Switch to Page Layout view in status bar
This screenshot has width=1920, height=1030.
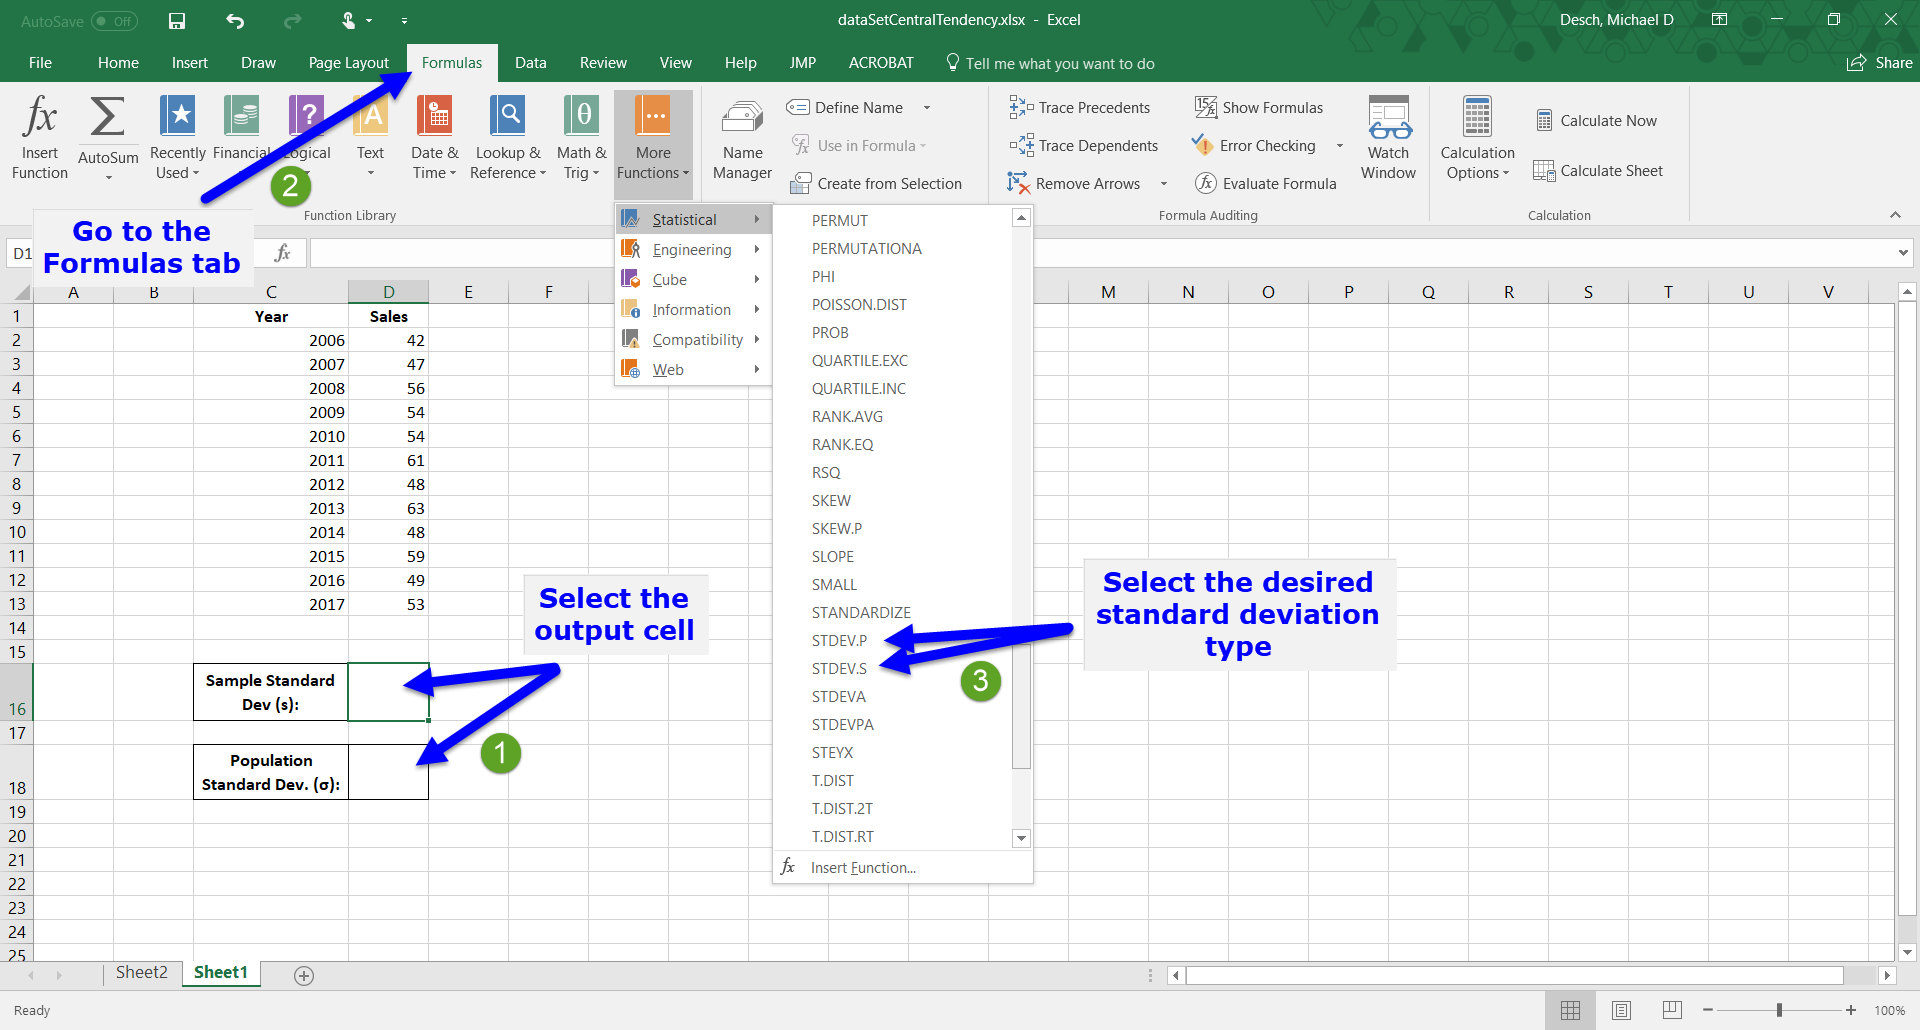(1621, 1011)
